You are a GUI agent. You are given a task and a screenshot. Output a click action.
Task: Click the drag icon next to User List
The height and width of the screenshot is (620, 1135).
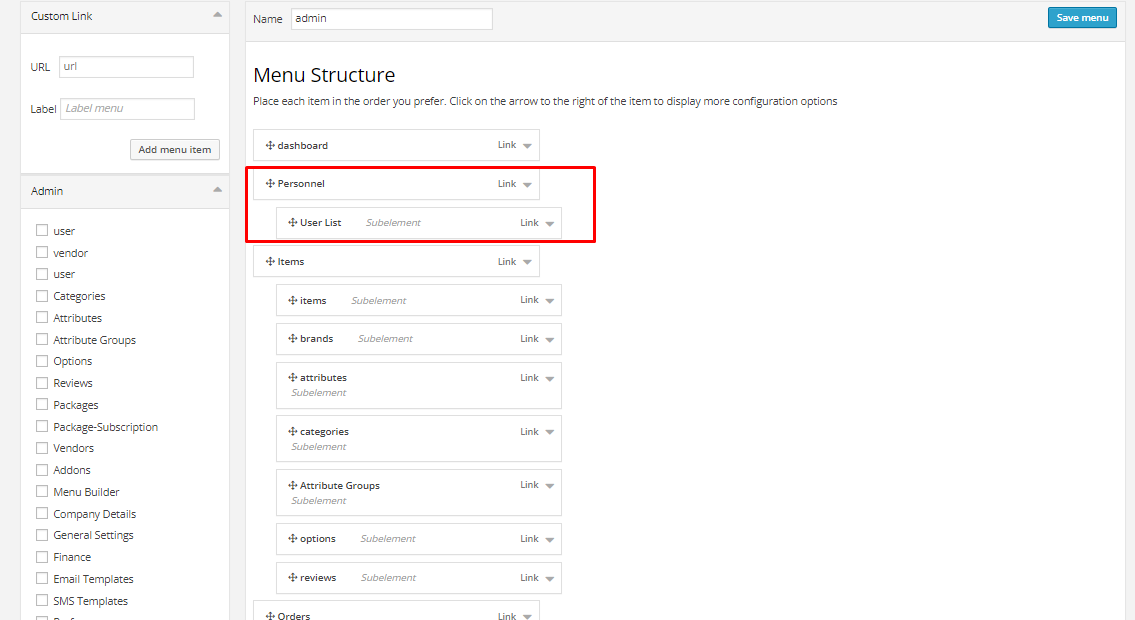click(x=292, y=223)
